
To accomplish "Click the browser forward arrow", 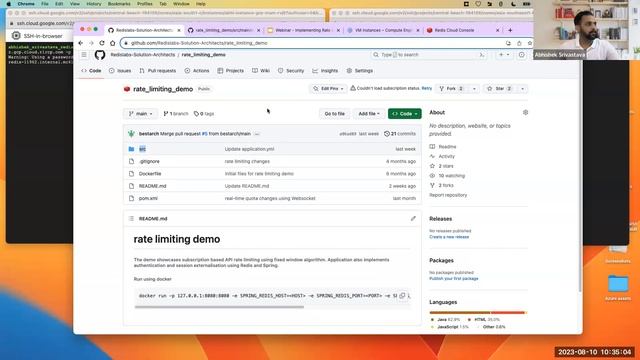I will pos(91,43).
